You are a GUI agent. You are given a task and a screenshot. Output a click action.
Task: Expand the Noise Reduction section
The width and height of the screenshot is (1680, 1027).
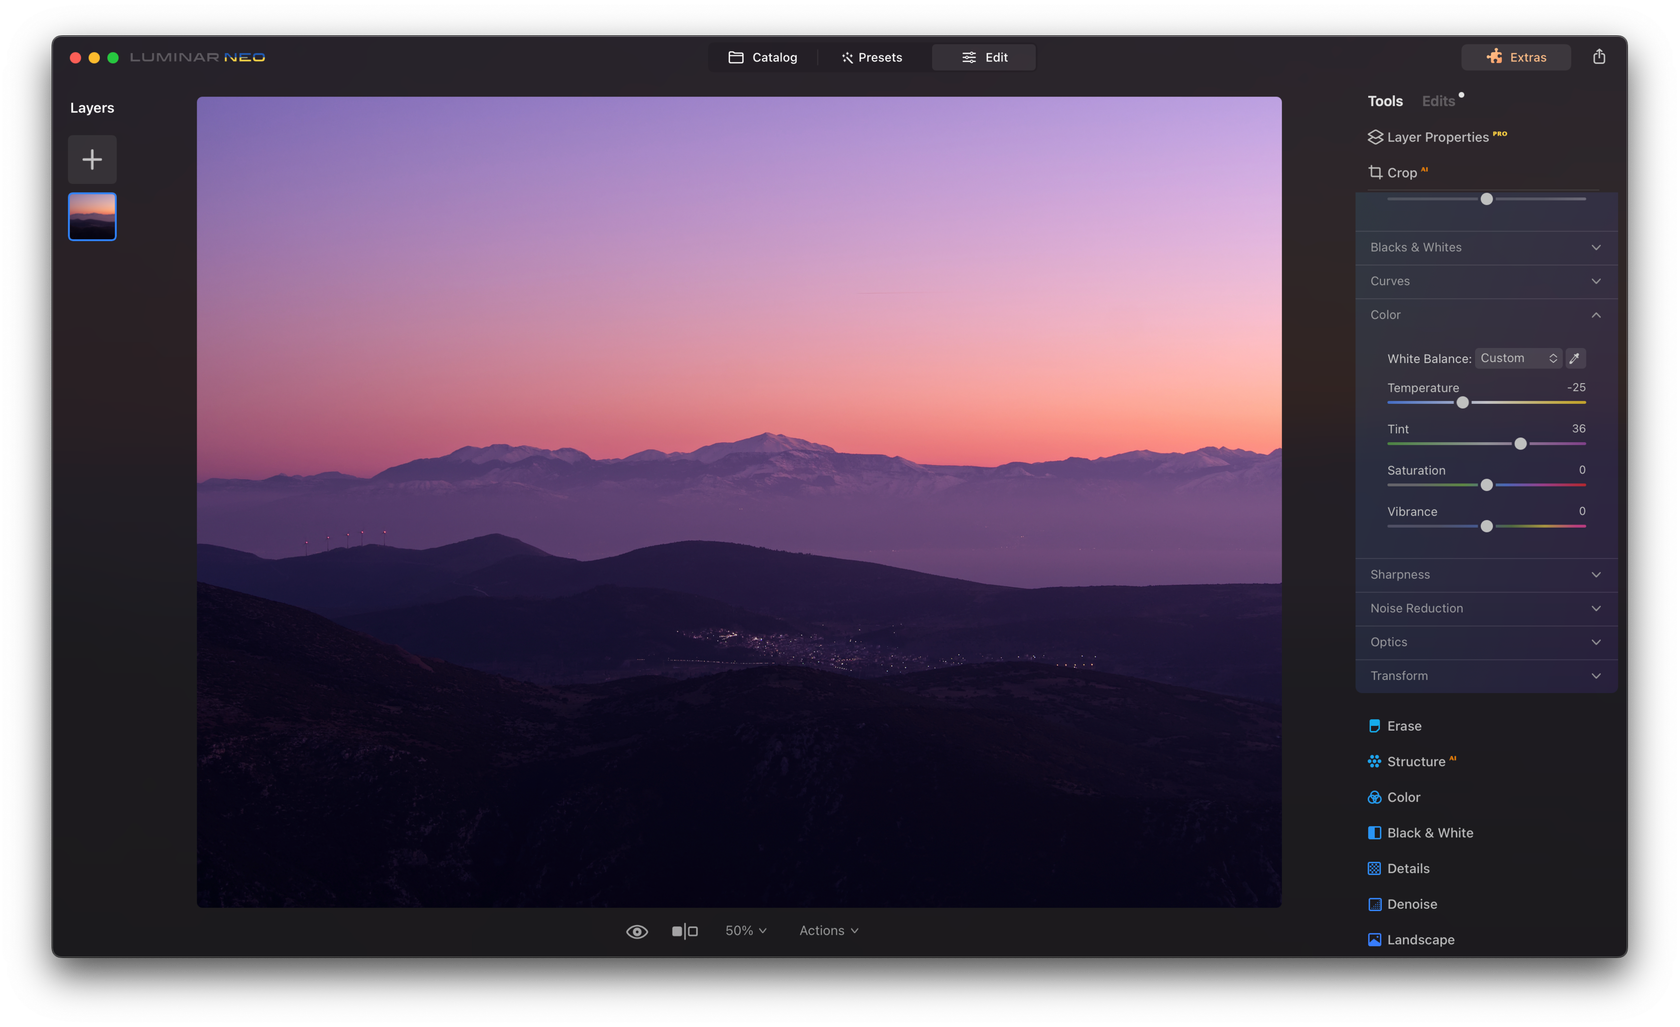[1486, 609]
